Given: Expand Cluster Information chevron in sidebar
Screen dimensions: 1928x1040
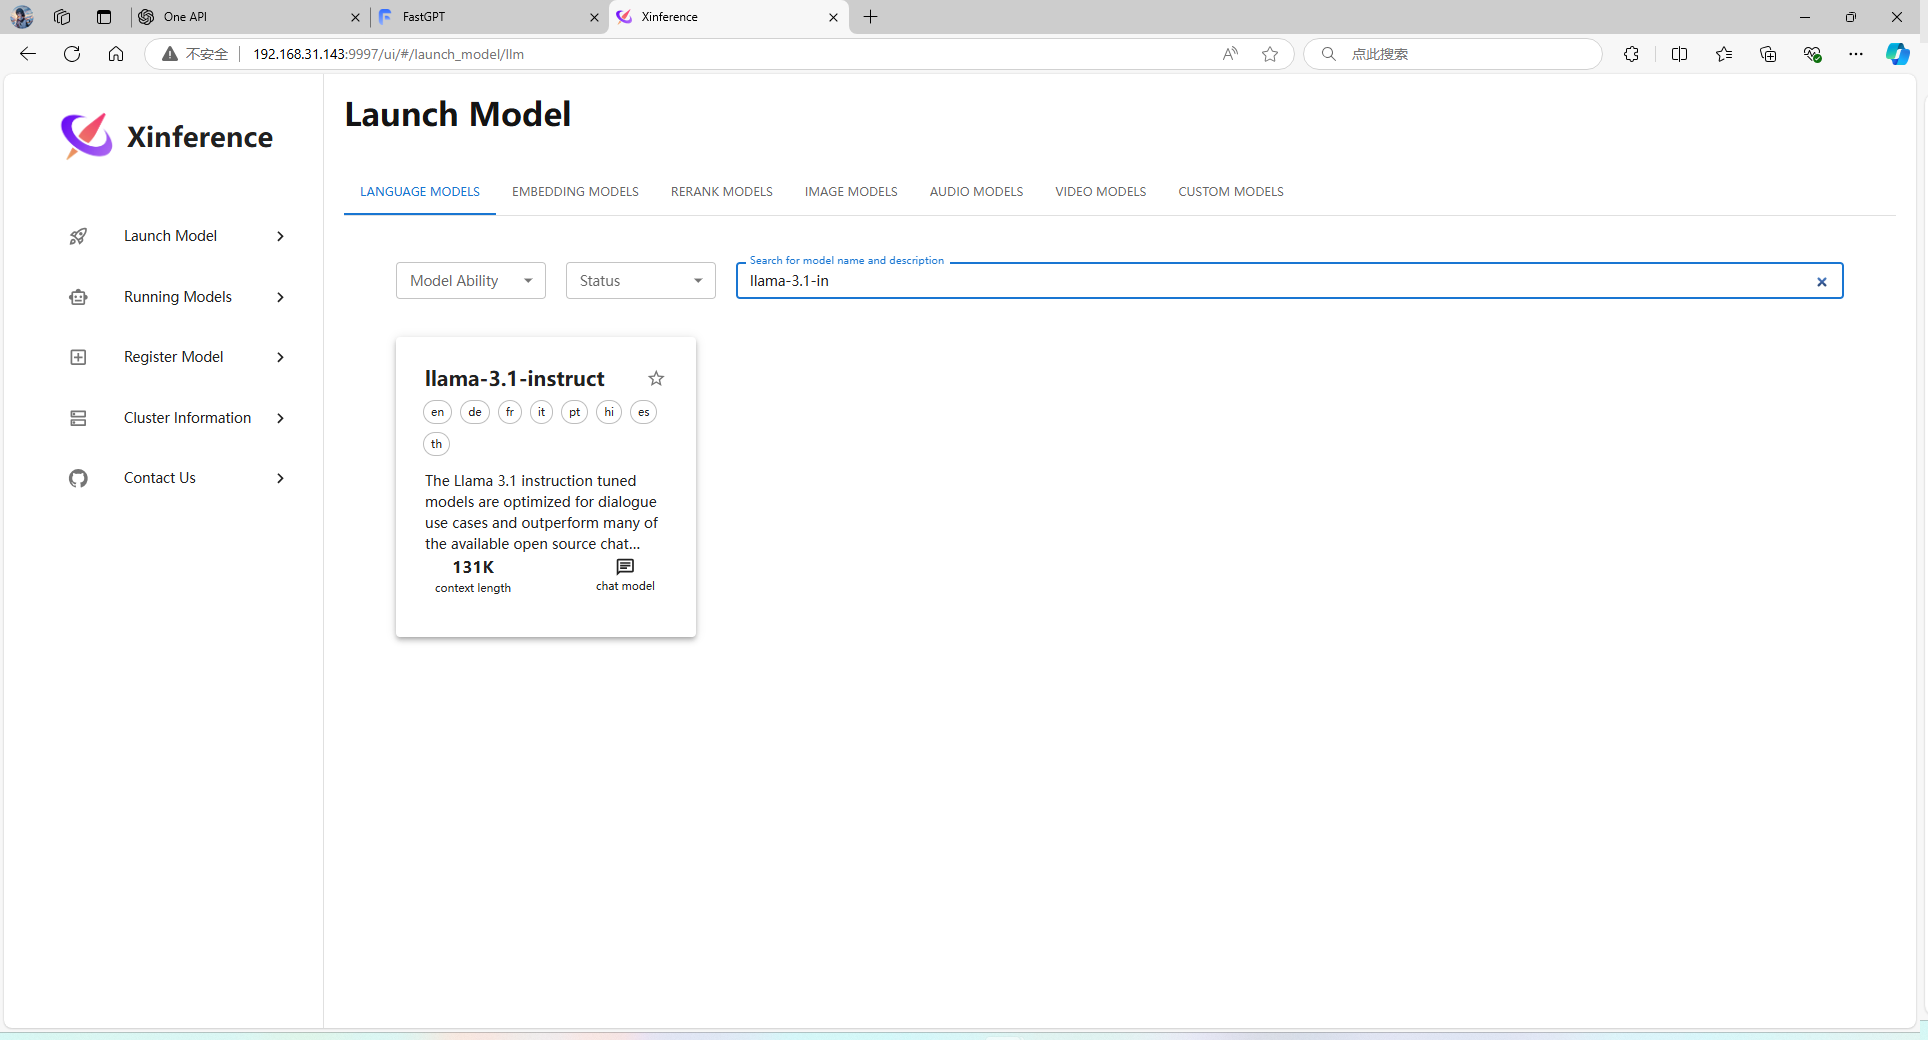Looking at the screenshot, I should (x=280, y=418).
